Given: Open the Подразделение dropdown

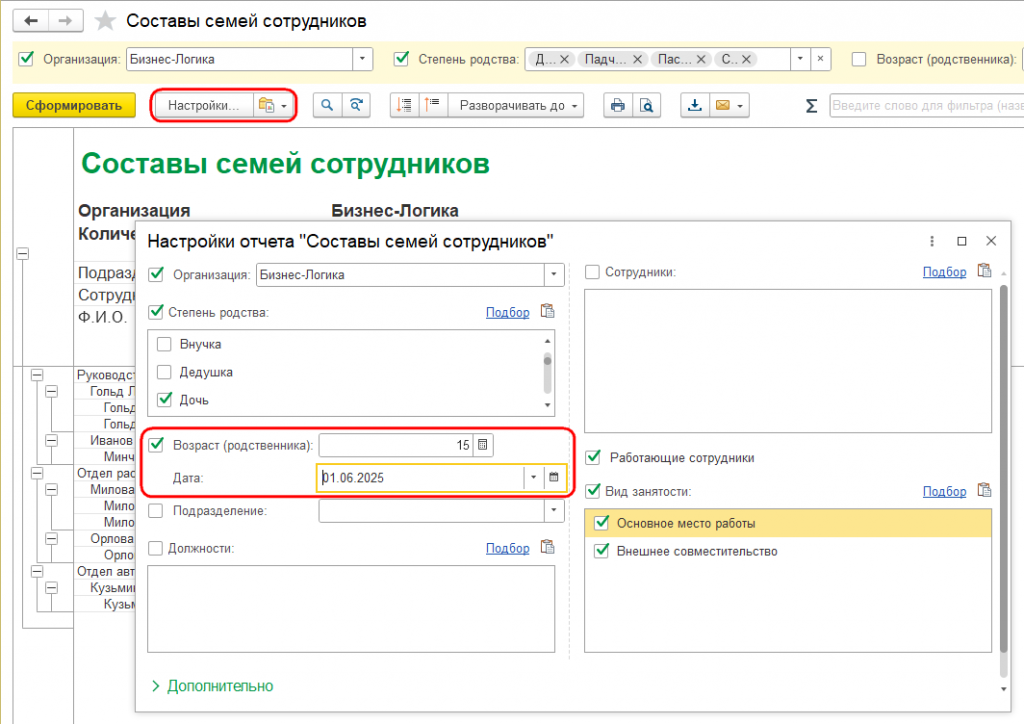Looking at the screenshot, I should pyautogui.click(x=554, y=511).
